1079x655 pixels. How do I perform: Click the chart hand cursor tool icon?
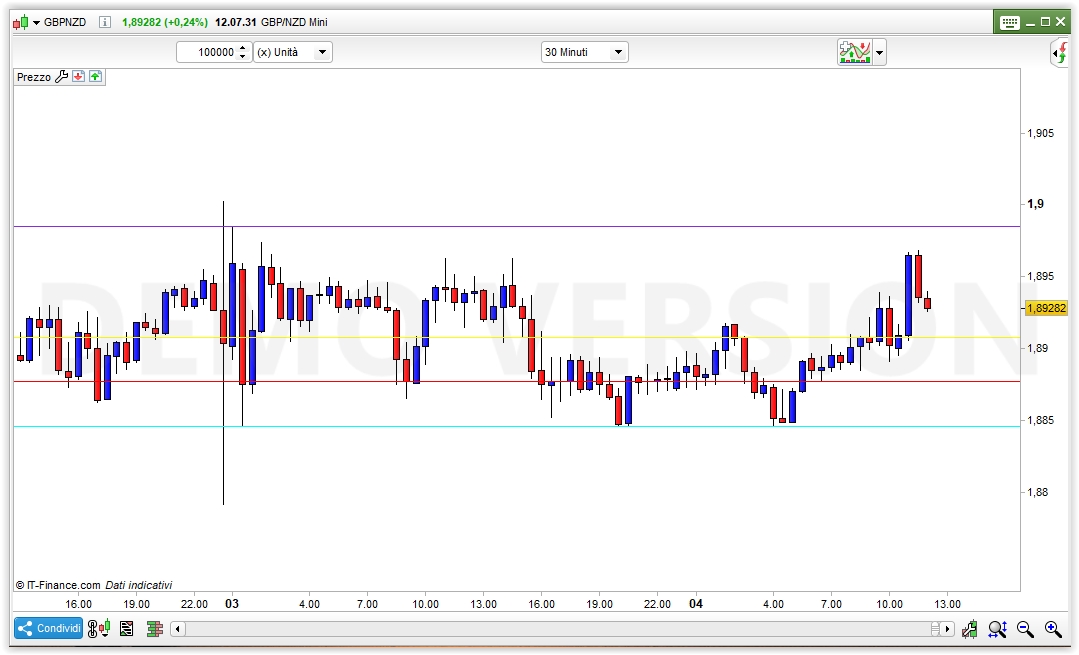[x=970, y=629]
